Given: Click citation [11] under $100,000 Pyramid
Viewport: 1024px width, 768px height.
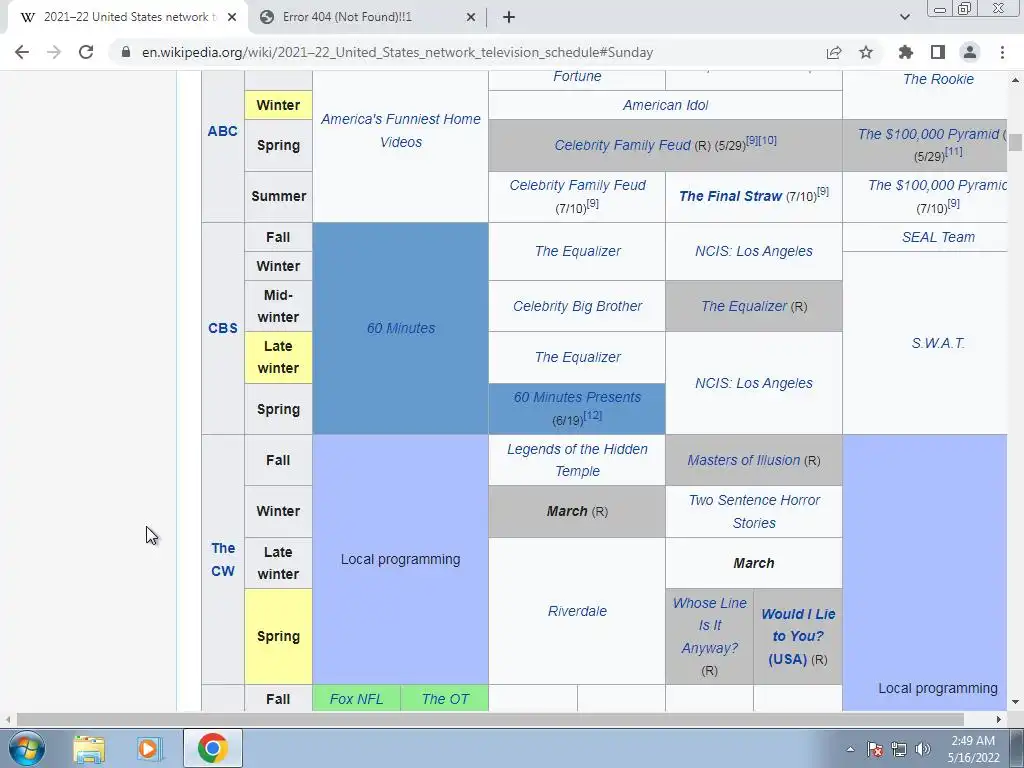Looking at the screenshot, I should click(953, 152).
